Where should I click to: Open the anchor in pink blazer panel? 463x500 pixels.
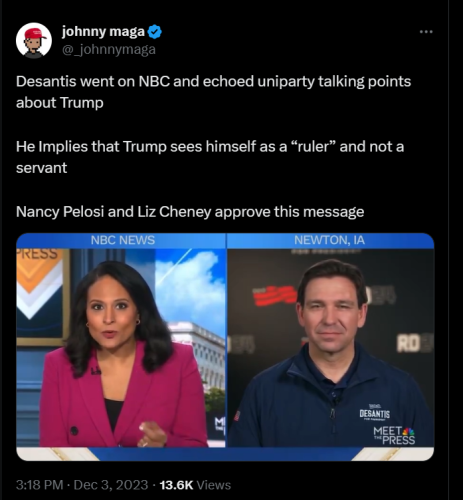(121, 348)
